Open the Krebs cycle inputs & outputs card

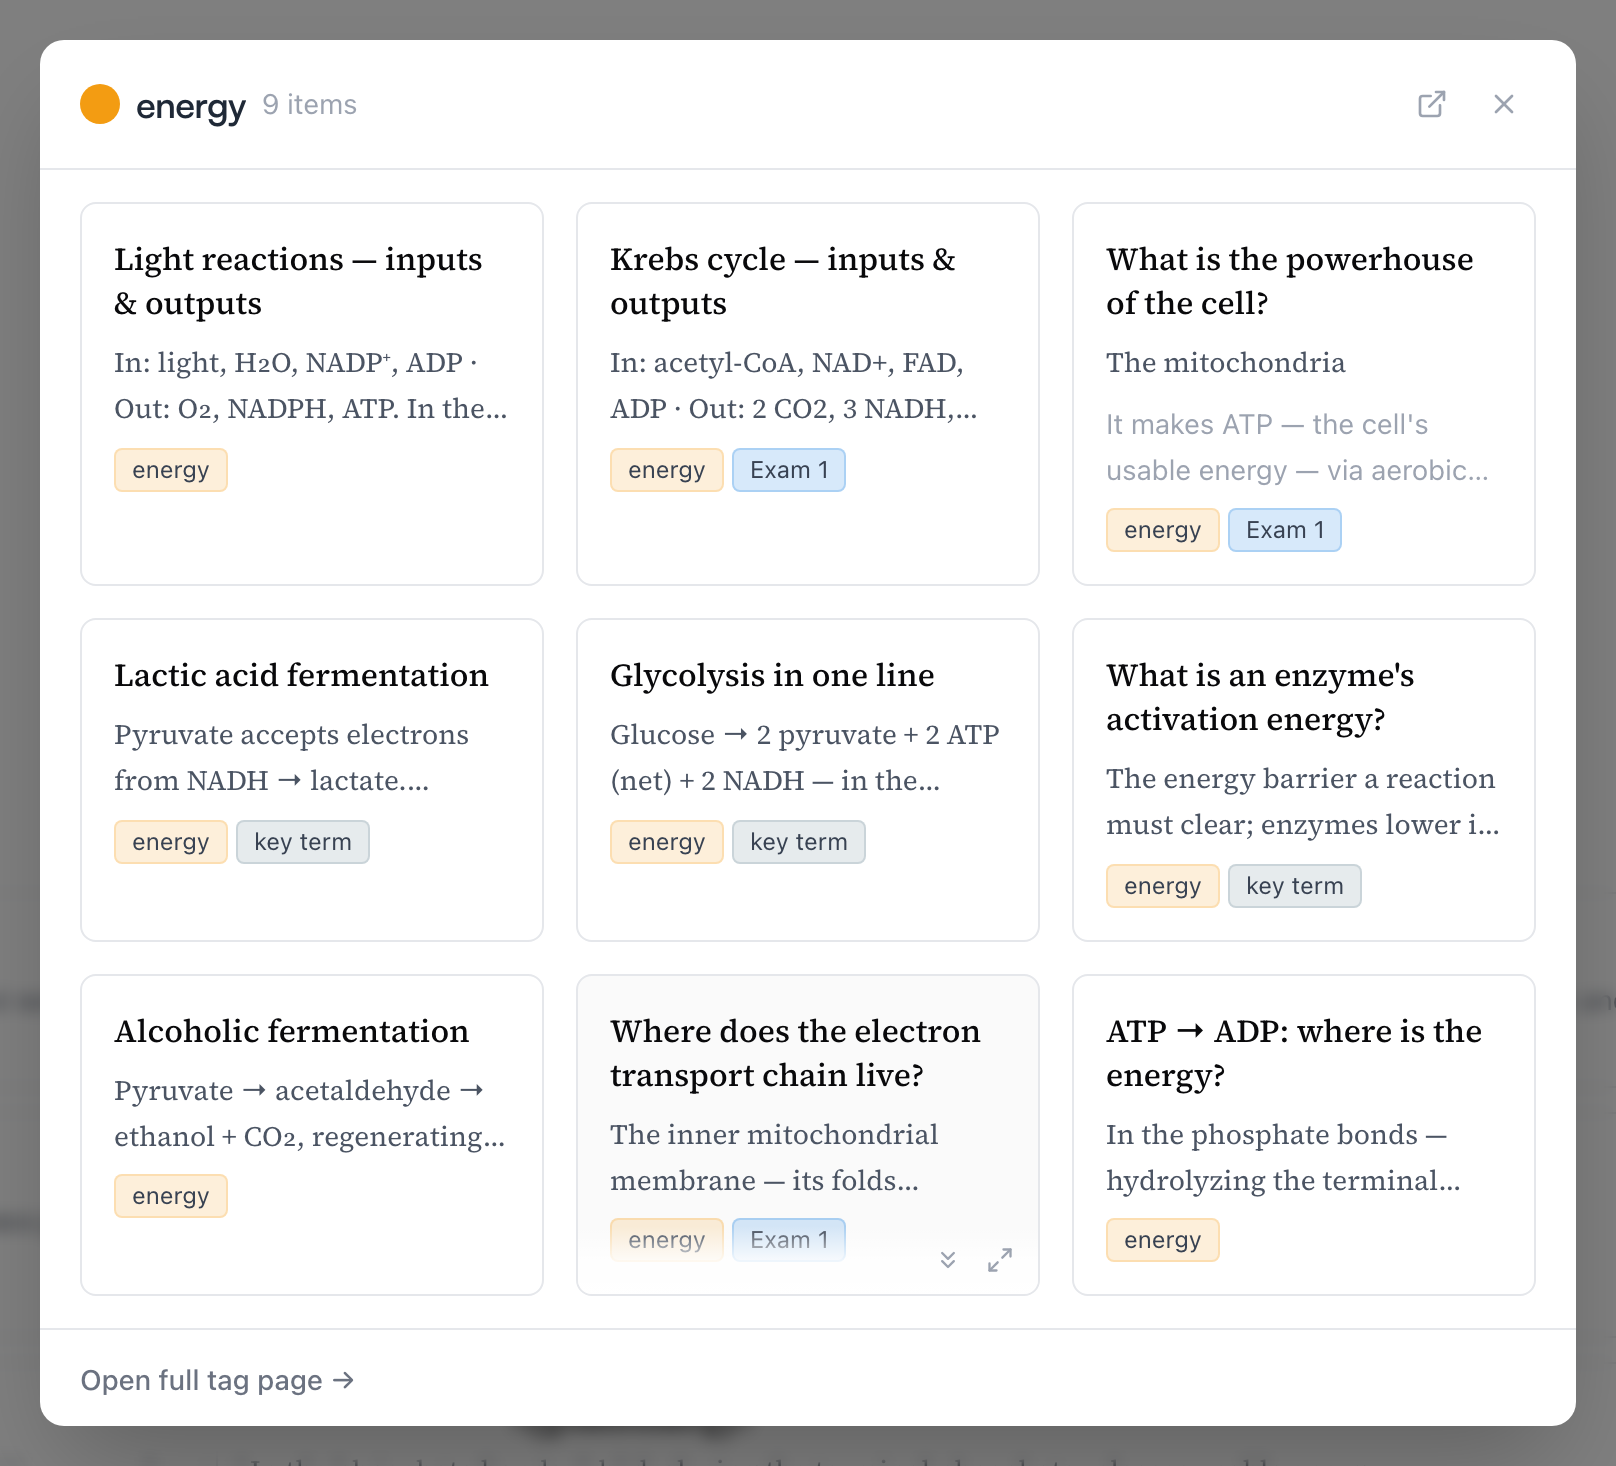[808, 394]
